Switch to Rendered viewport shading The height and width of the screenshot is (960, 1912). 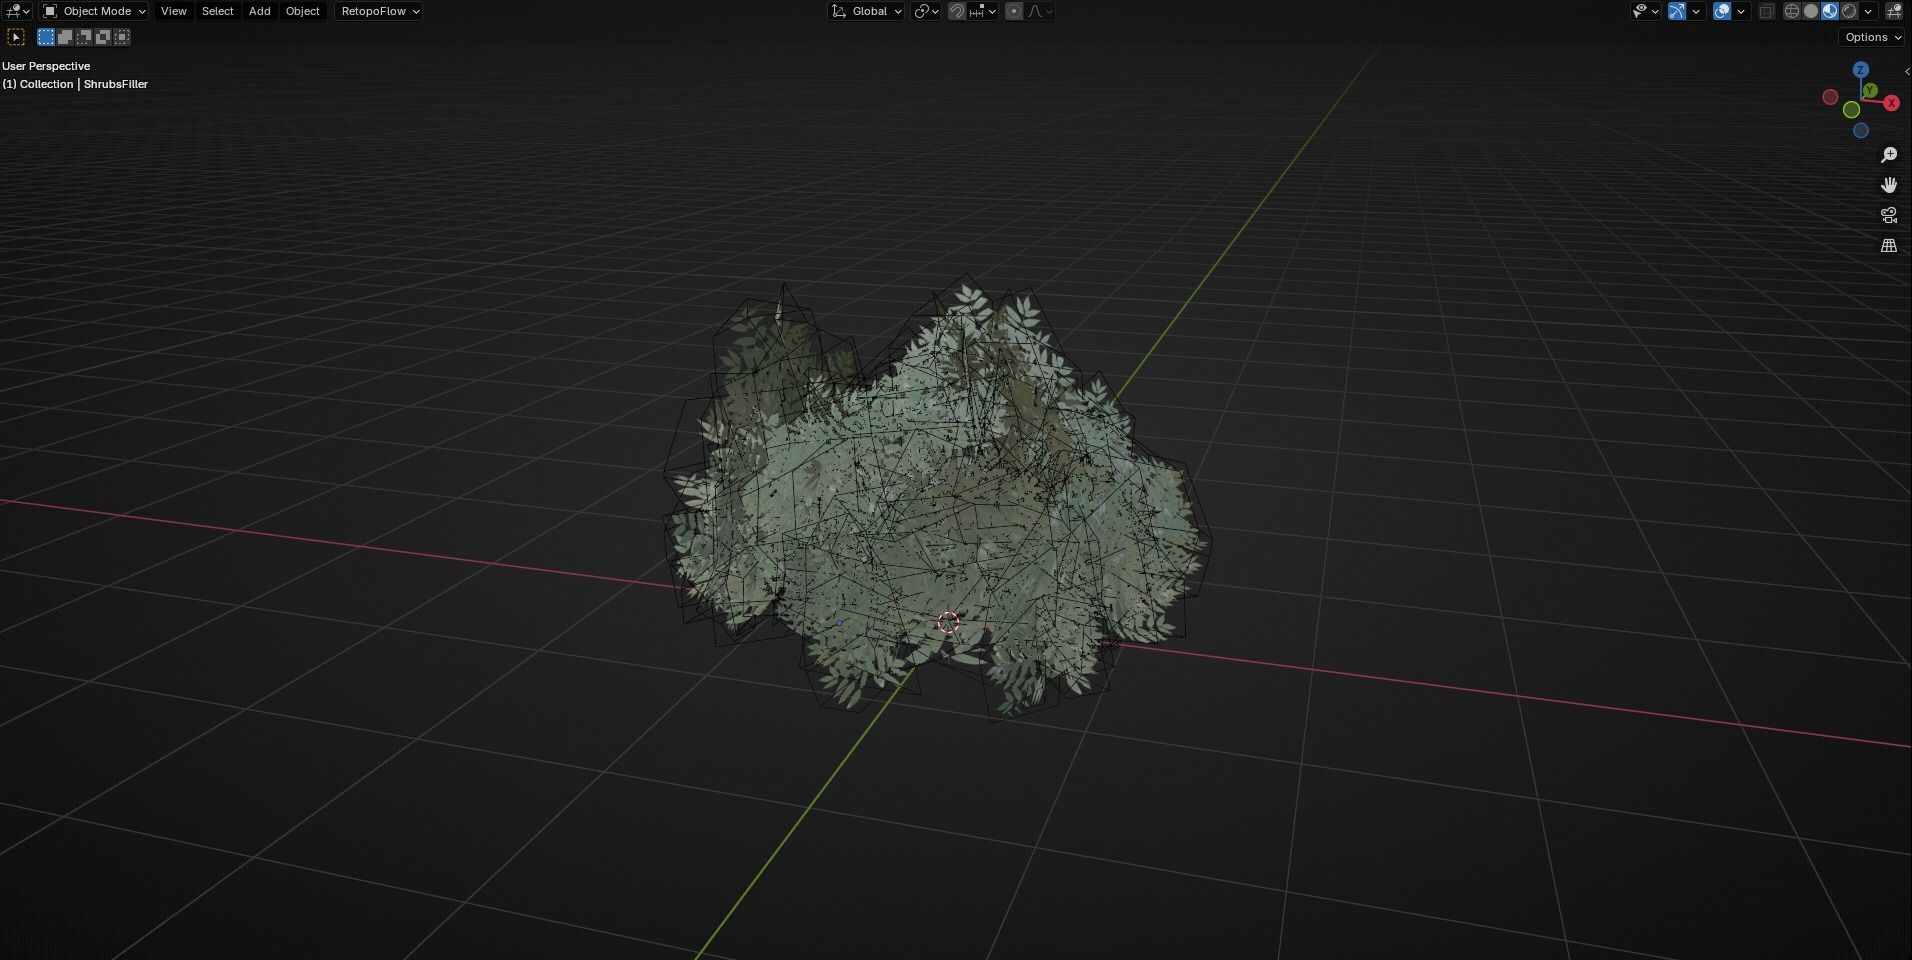click(x=1851, y=11)
